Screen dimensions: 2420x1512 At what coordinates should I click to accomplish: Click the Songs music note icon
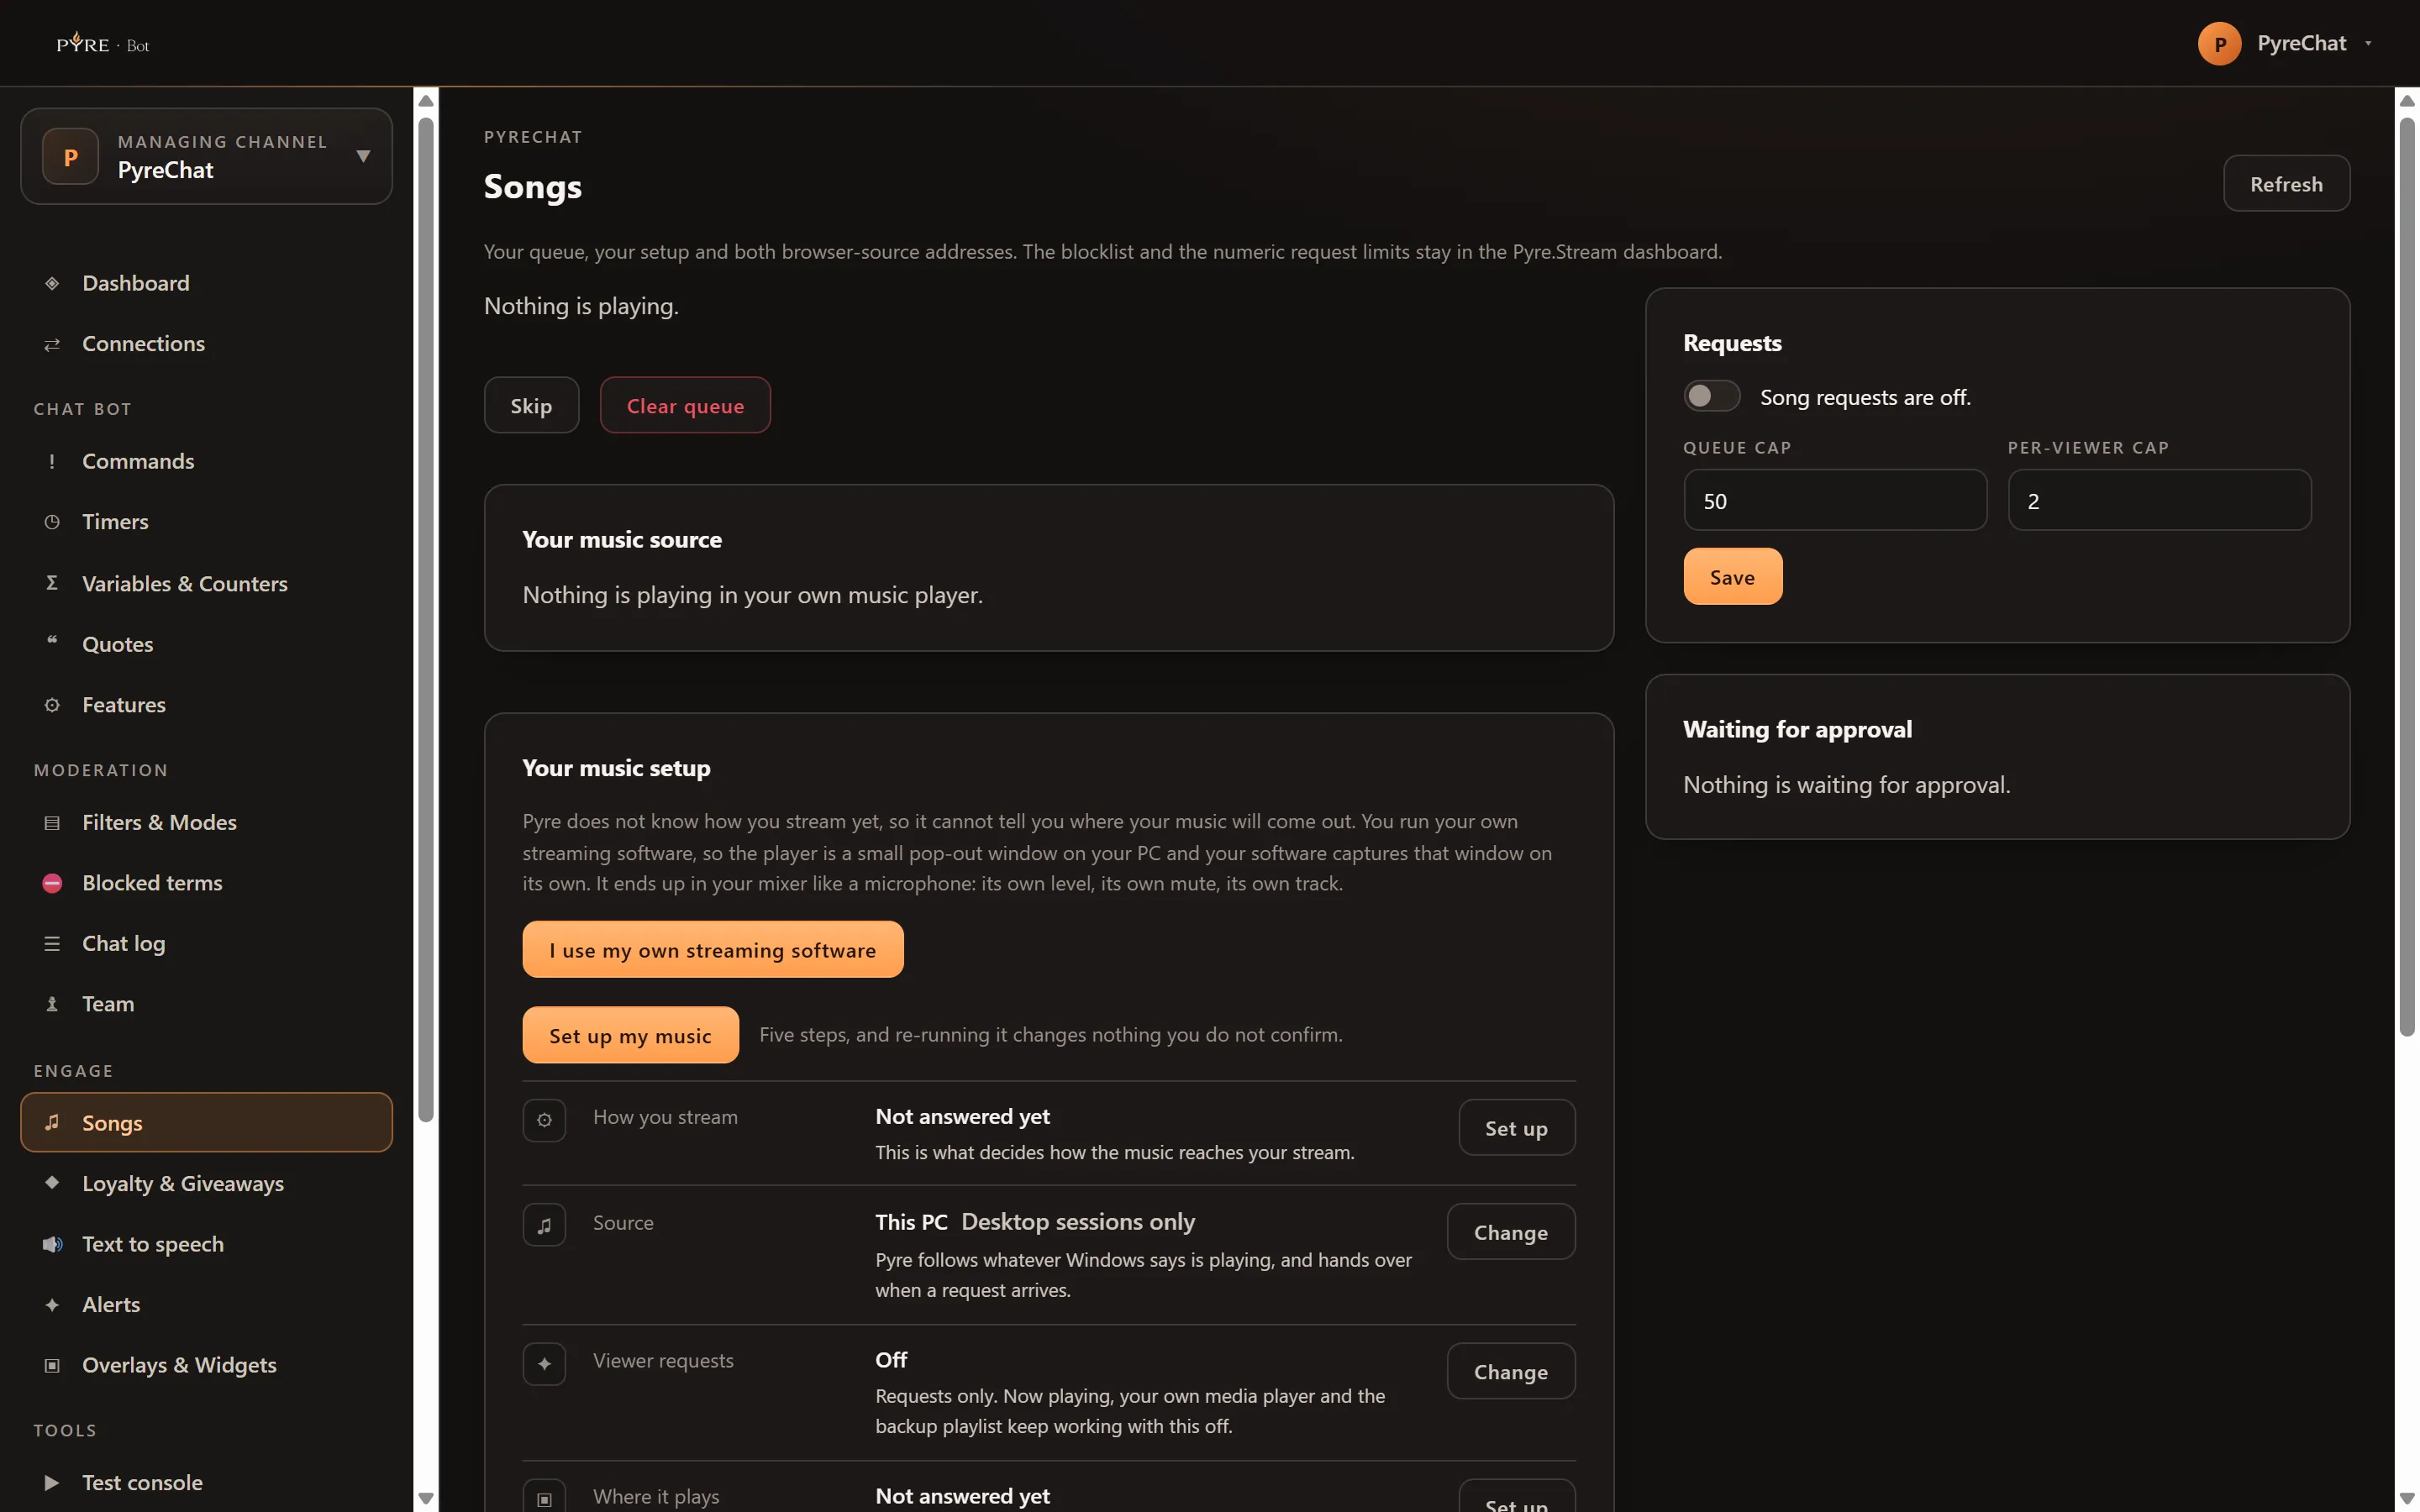click(x=52, y=1122)
